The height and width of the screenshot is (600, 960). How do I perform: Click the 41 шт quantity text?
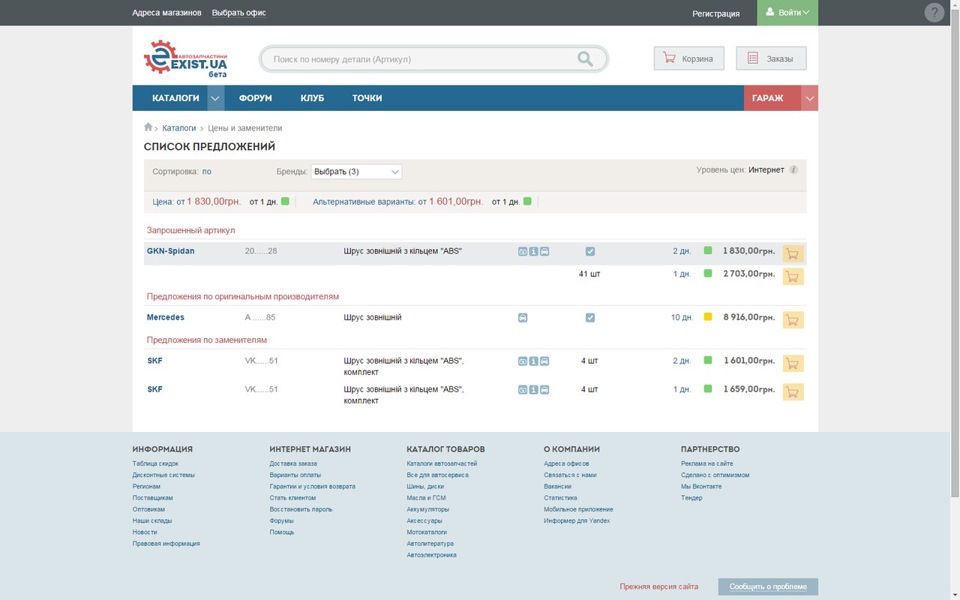click(x=589, y=274)
